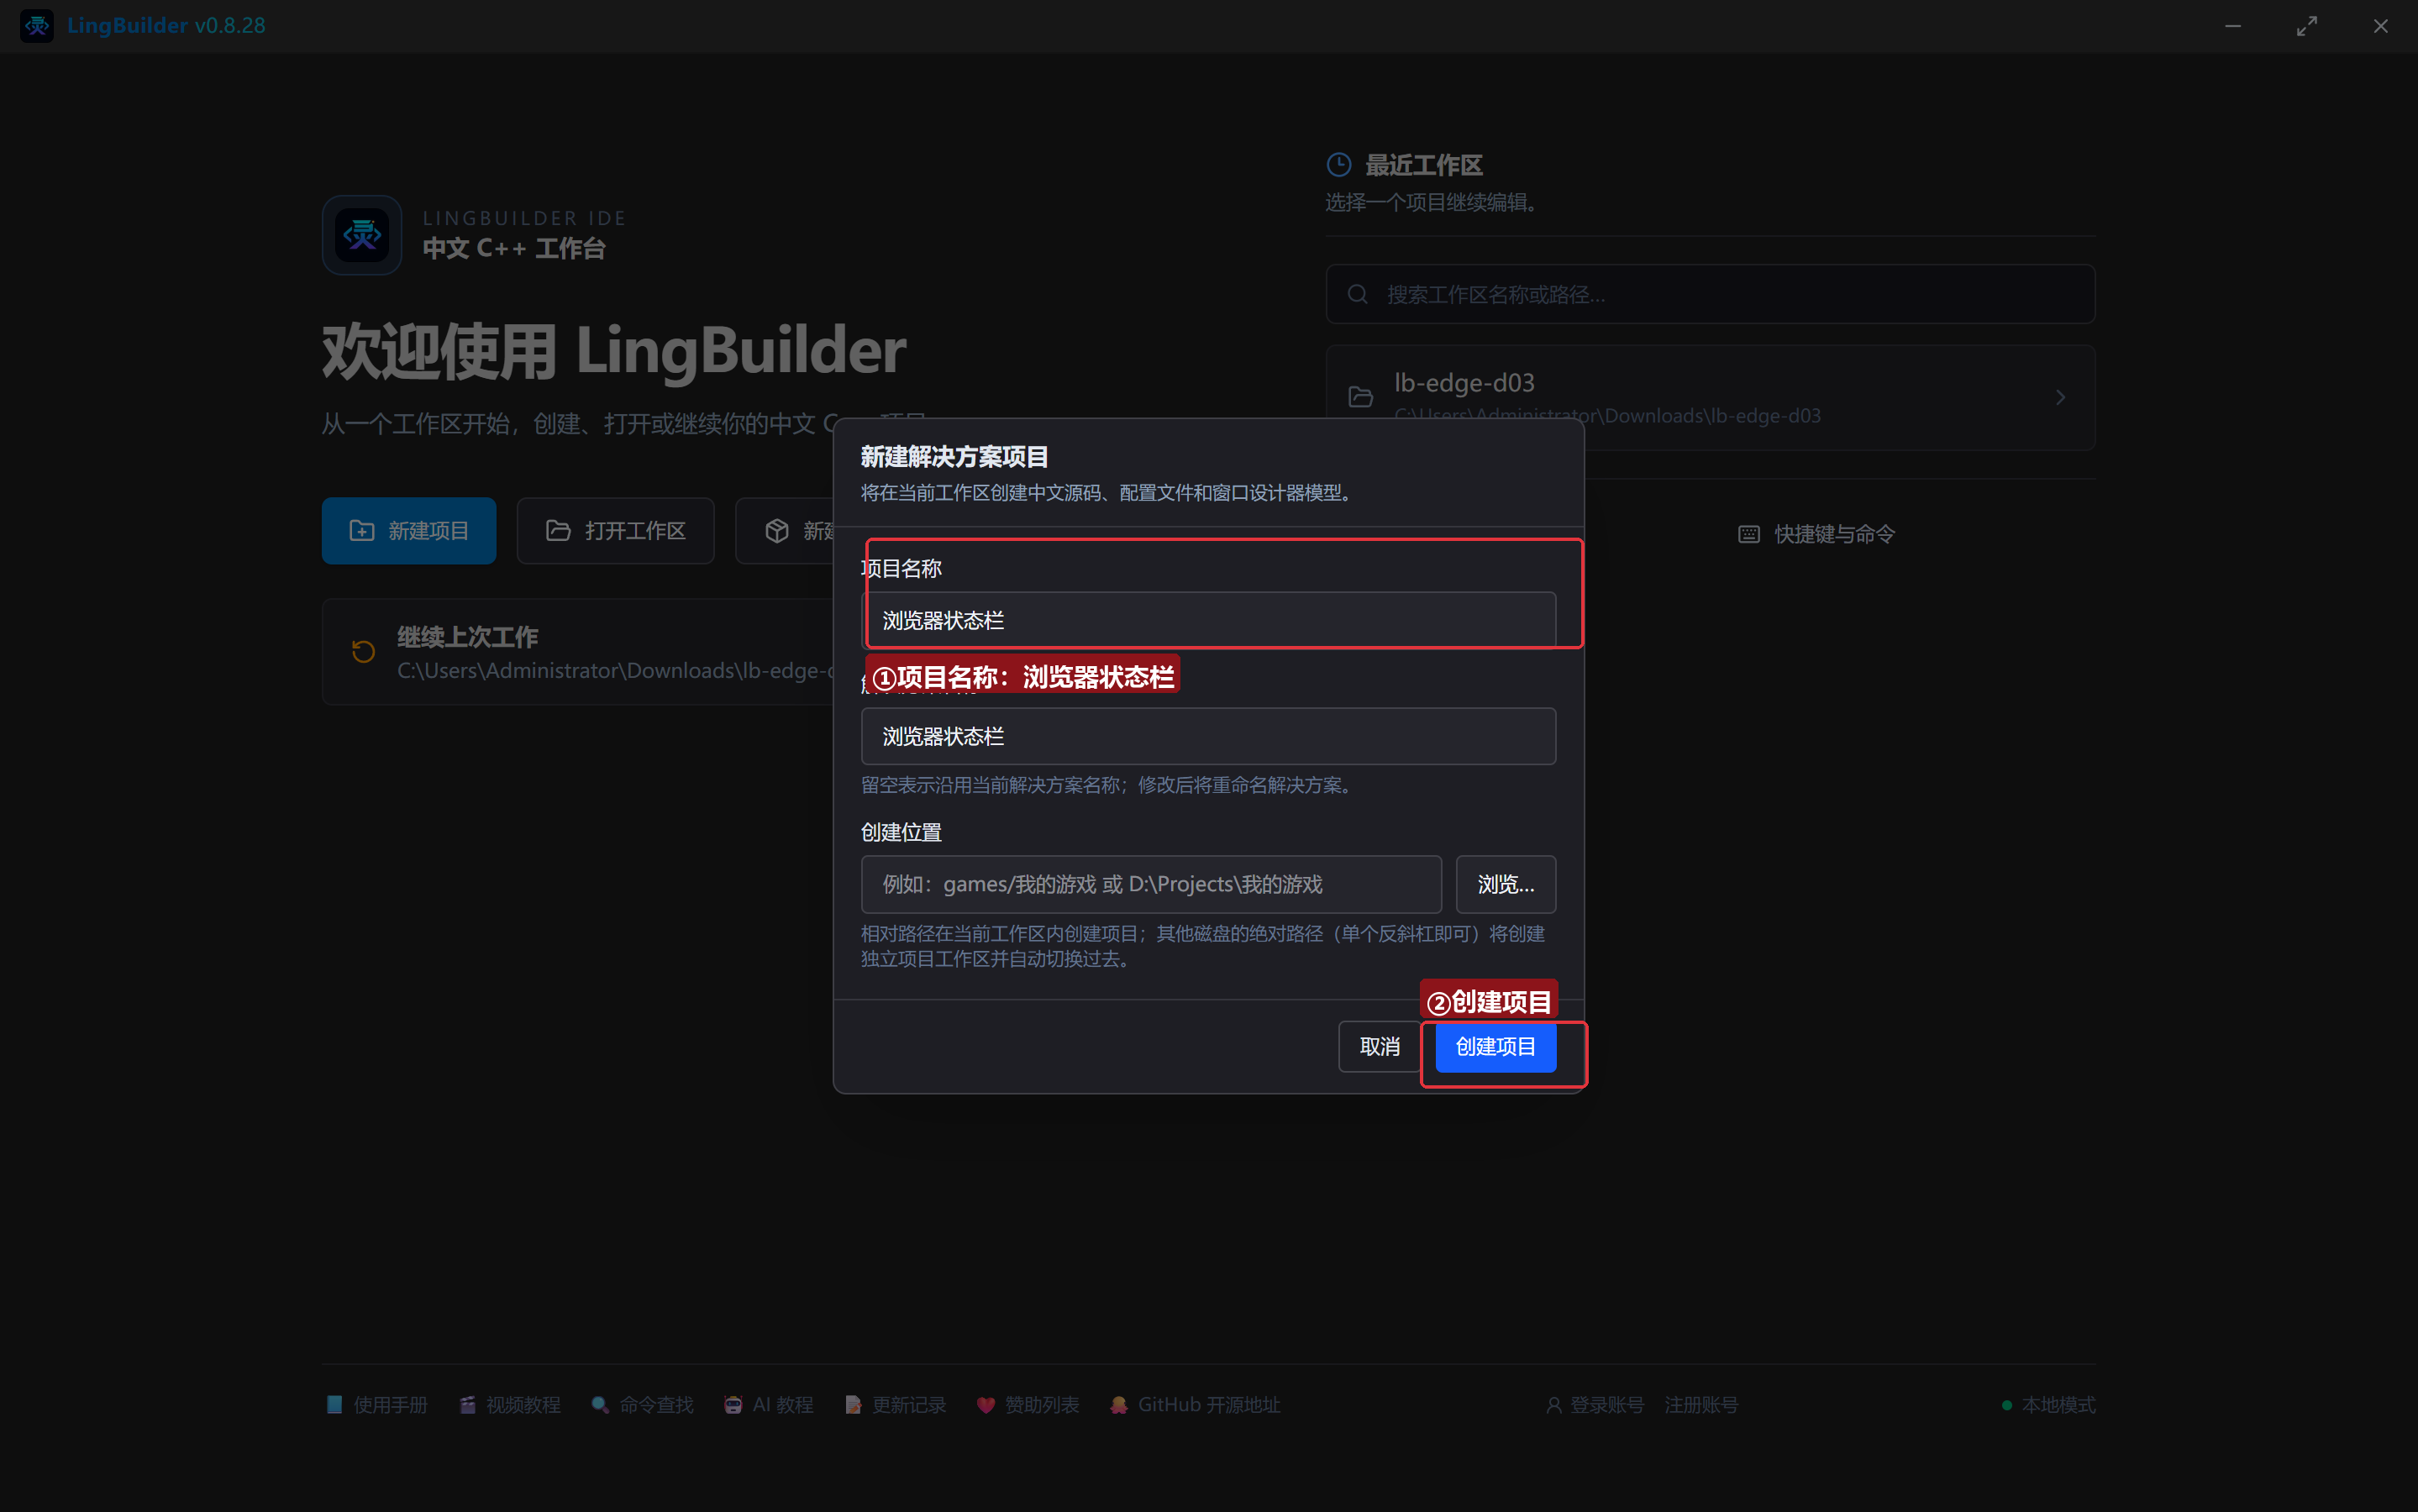Click the 打开工作区 button
Screen dimensions: 2418x1512
616,531
